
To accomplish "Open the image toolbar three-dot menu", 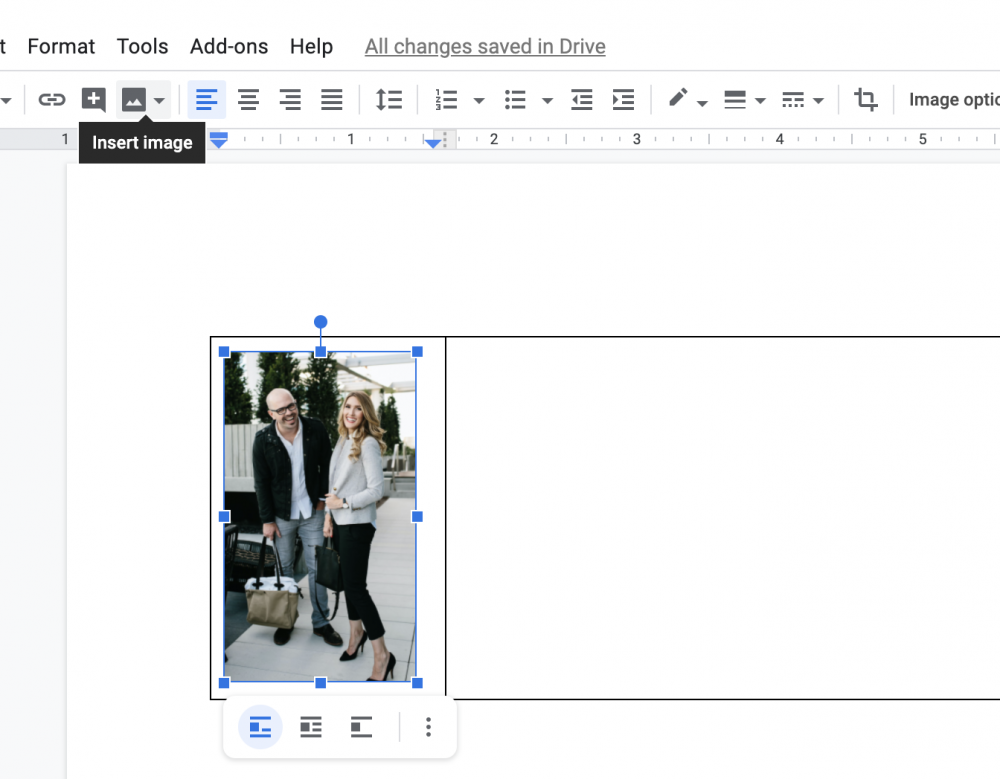I will click(x=428, y=727).
